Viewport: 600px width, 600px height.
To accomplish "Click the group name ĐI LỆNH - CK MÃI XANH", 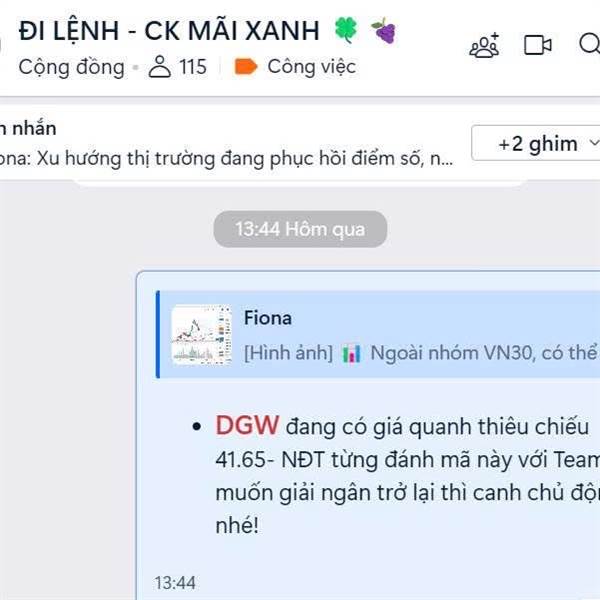I will pyautogui.click(x=169, y=31).
